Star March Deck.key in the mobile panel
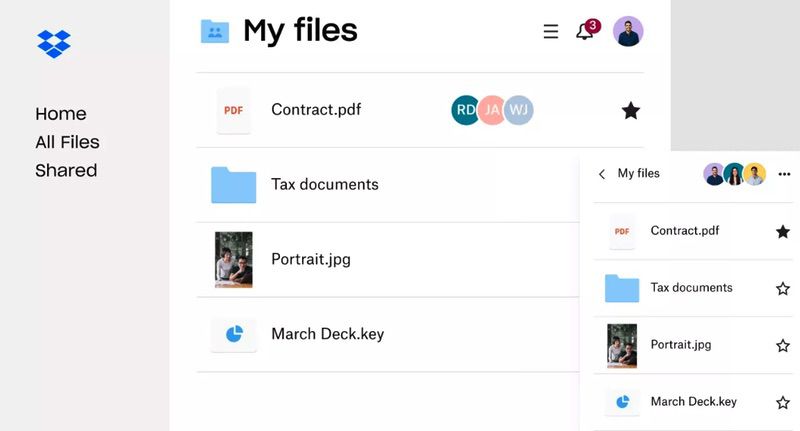This screenshot has width=800, height=431. [x=783, y=402]
